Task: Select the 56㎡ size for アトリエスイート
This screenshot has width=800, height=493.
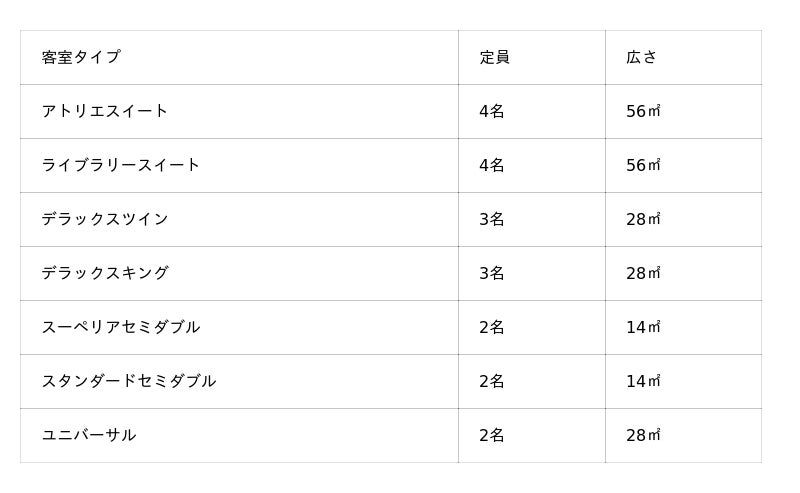Action: pos(643,111)
